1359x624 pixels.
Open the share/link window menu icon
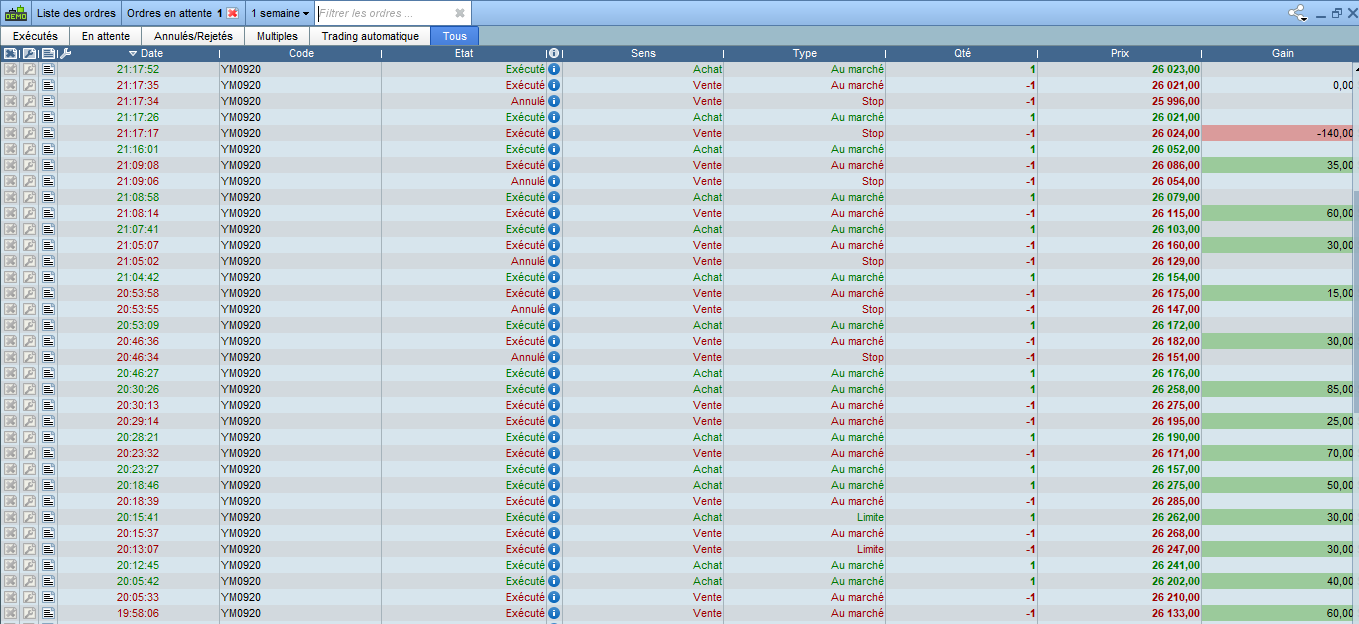(1298, 13)
